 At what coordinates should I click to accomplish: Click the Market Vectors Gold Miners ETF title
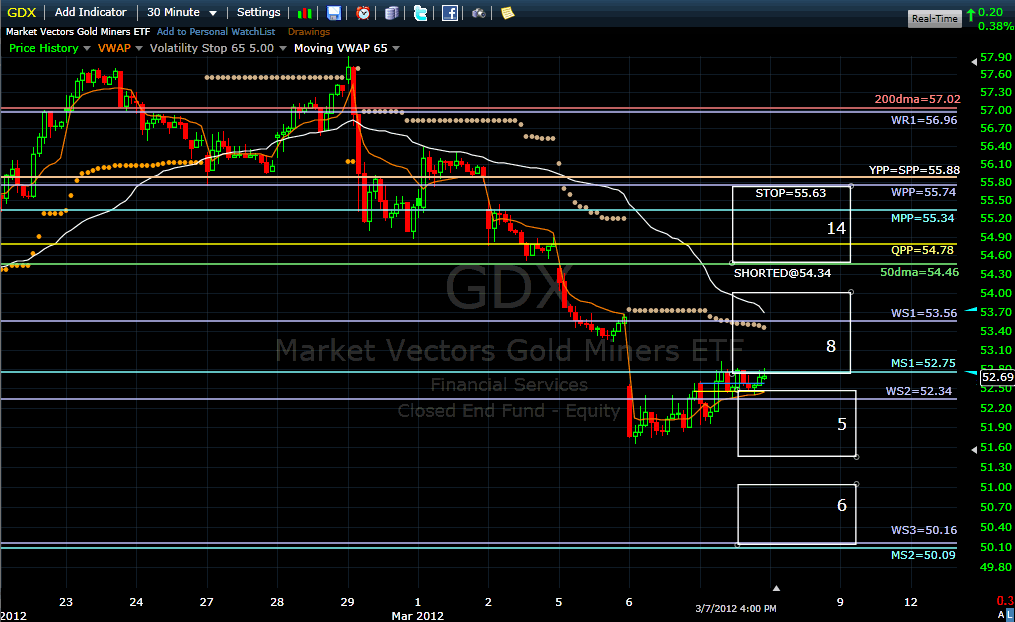tap(78, 32)
